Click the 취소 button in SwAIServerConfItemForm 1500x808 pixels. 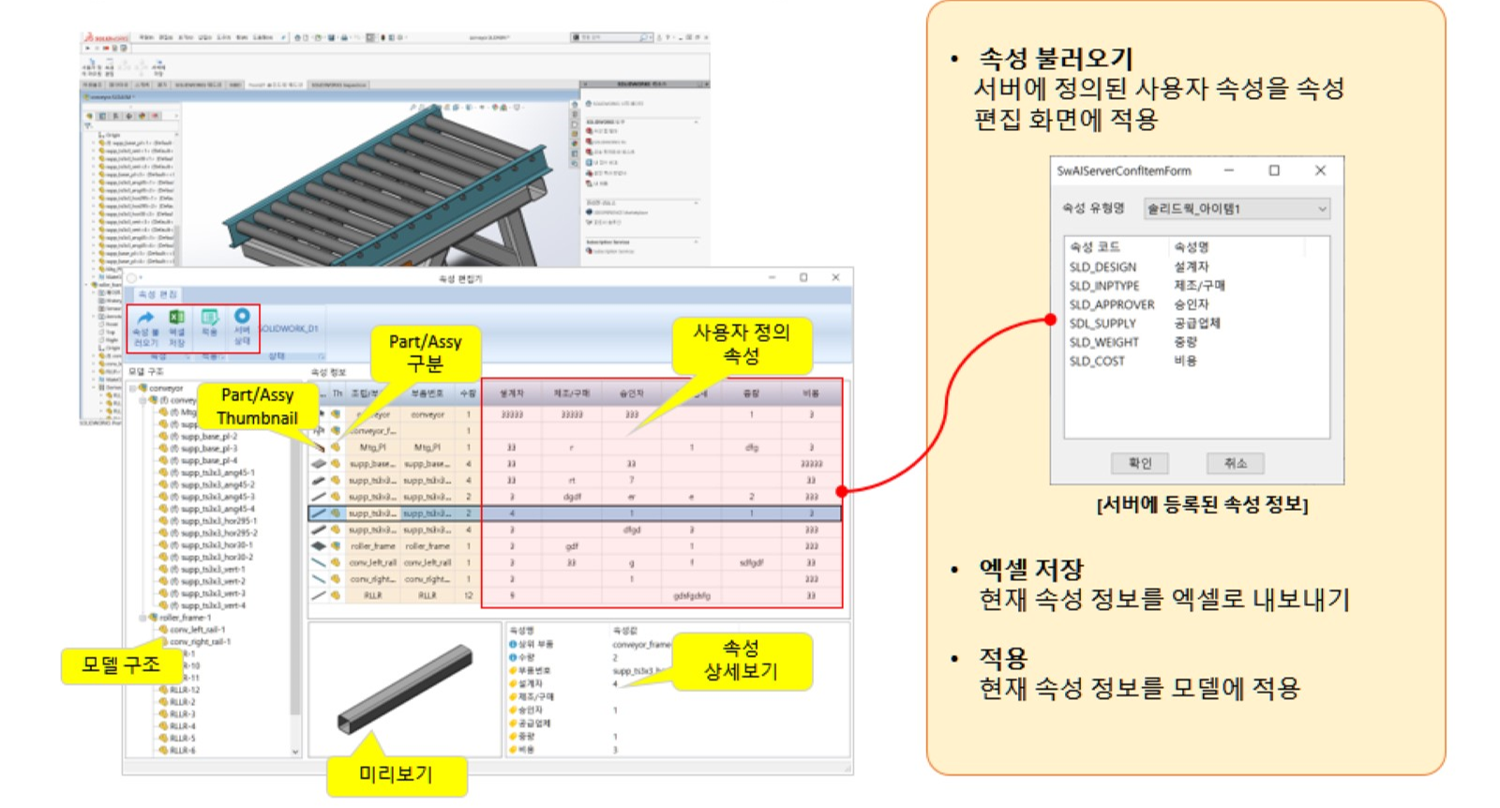(1236, 463)
